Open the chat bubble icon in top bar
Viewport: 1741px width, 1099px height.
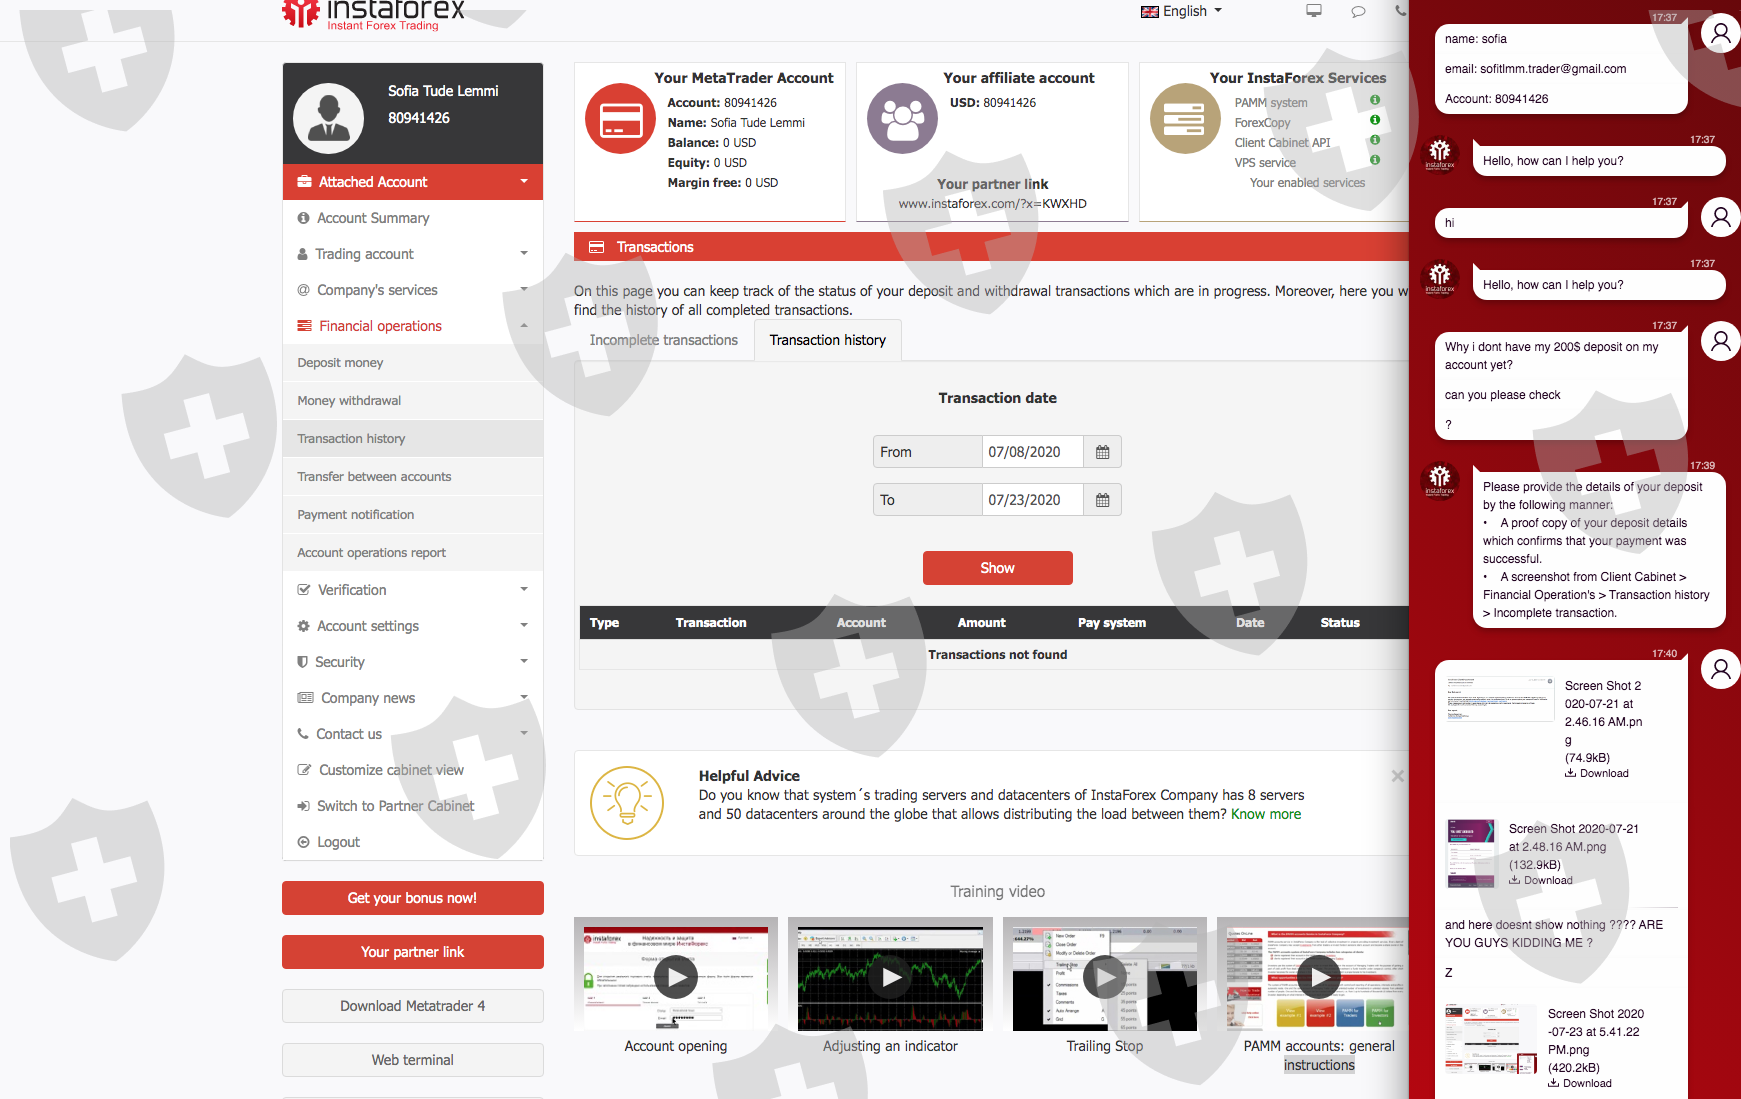(x=1358, y=12)
